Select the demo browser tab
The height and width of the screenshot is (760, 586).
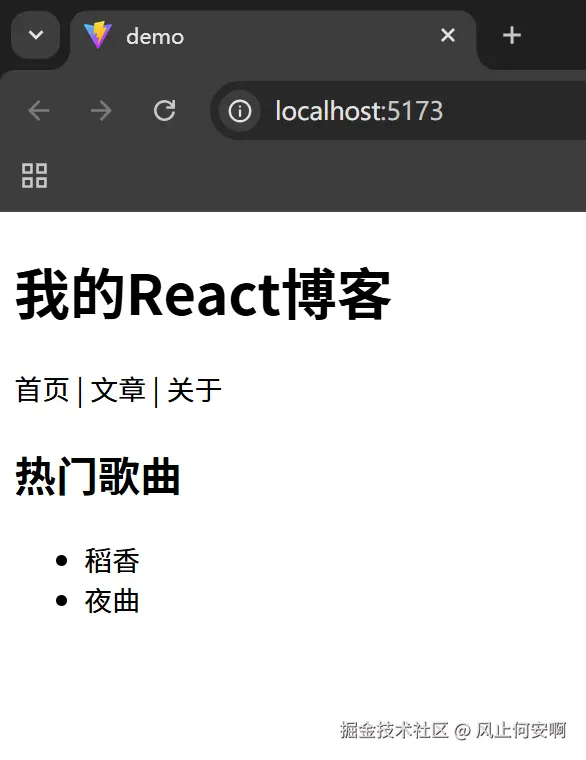pos(273,36)
